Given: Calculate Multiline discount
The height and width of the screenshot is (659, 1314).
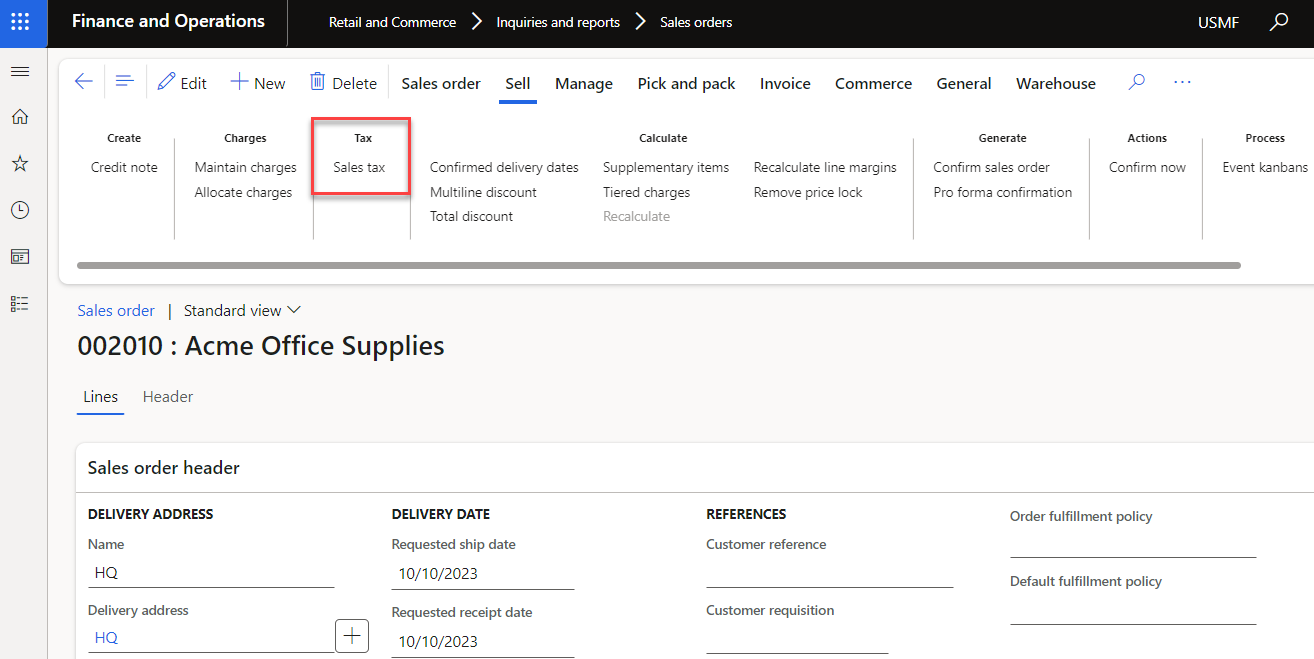Looking at the screenshot, I should tap(483, 192).
